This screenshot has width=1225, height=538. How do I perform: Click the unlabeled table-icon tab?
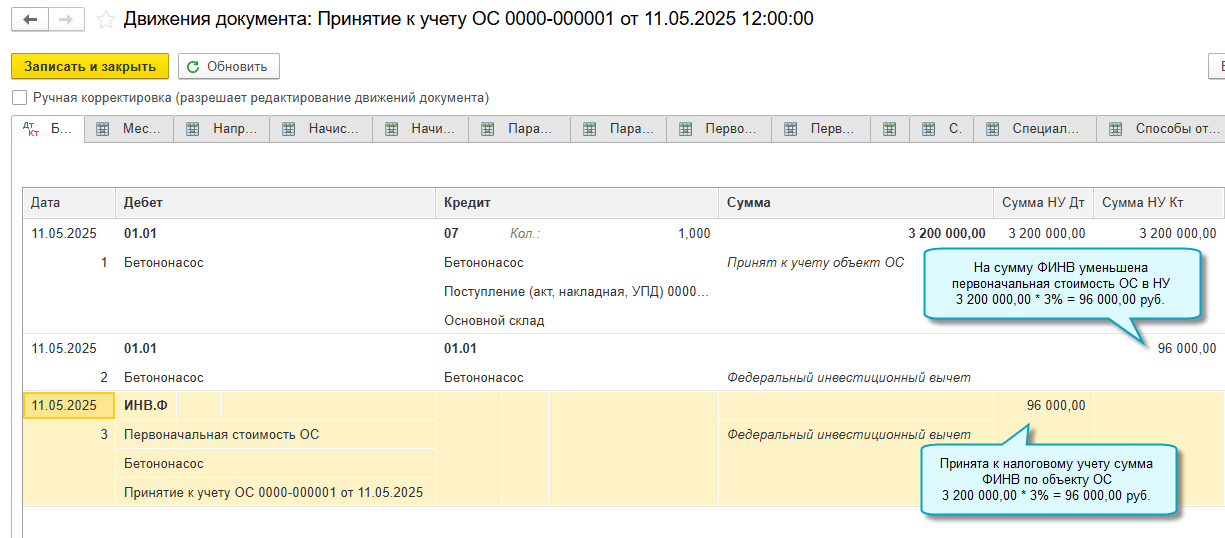click(889, 129)
